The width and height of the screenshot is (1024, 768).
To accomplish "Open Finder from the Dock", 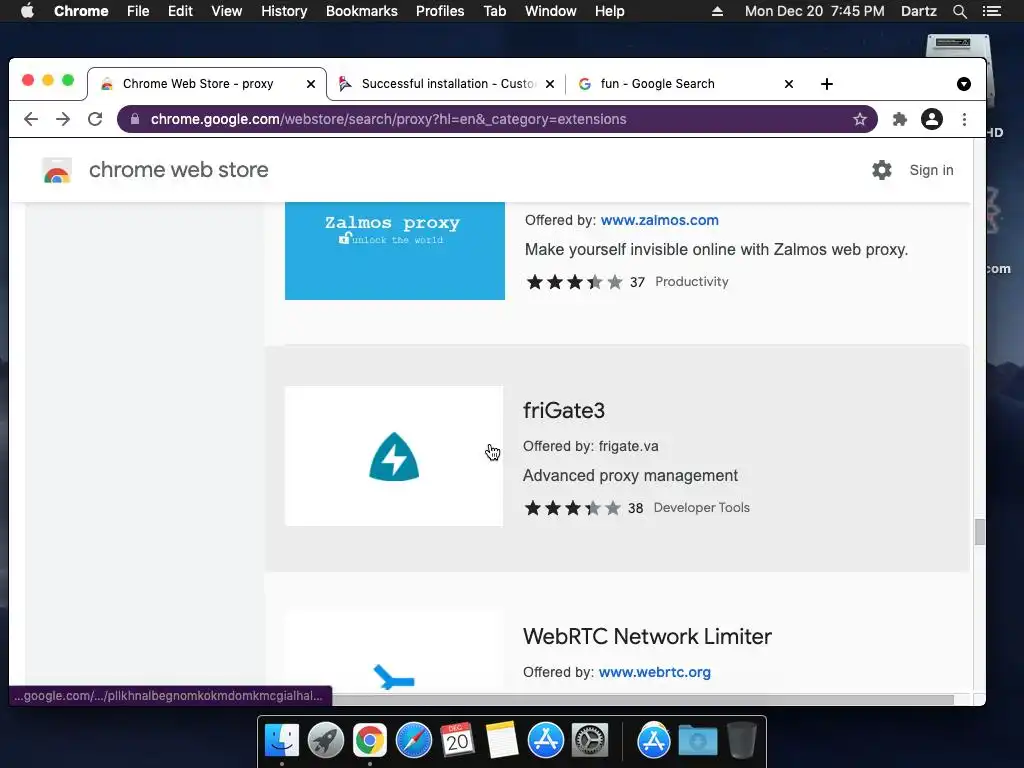I will [x=282, y=741].
